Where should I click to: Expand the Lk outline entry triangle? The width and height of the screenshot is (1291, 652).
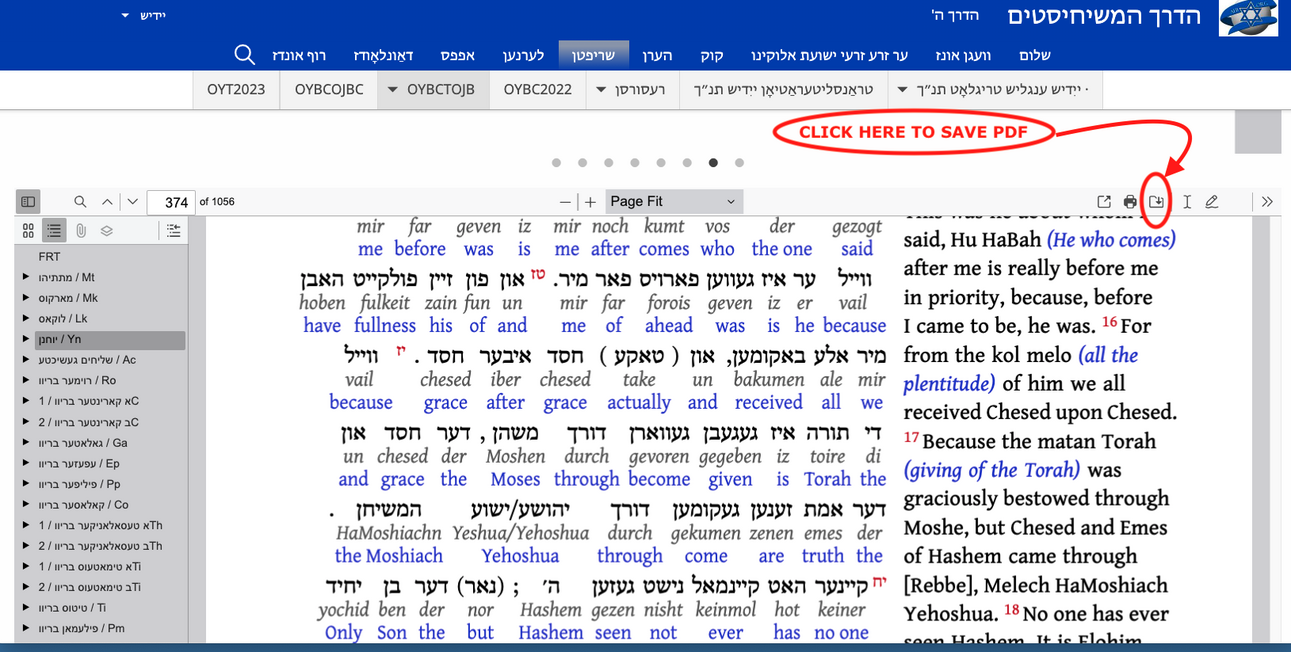(25, 319)
